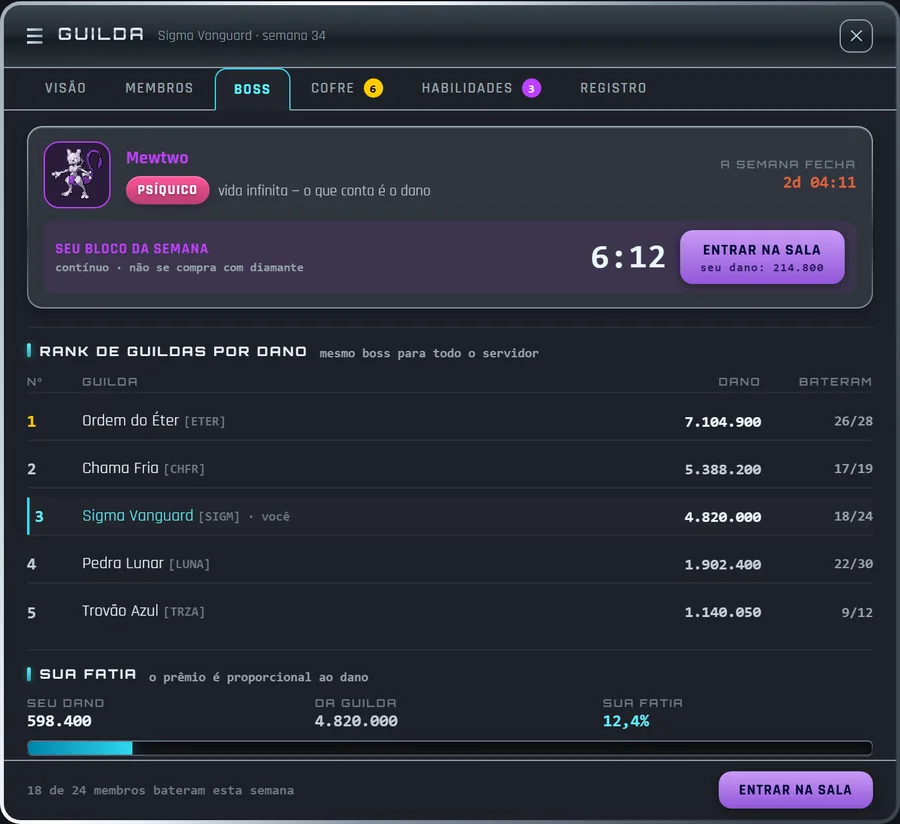Image resolution: width=900 pixels, height=824 pixels.
Task: Click the Mewtwo boss name
Action: 157,158
